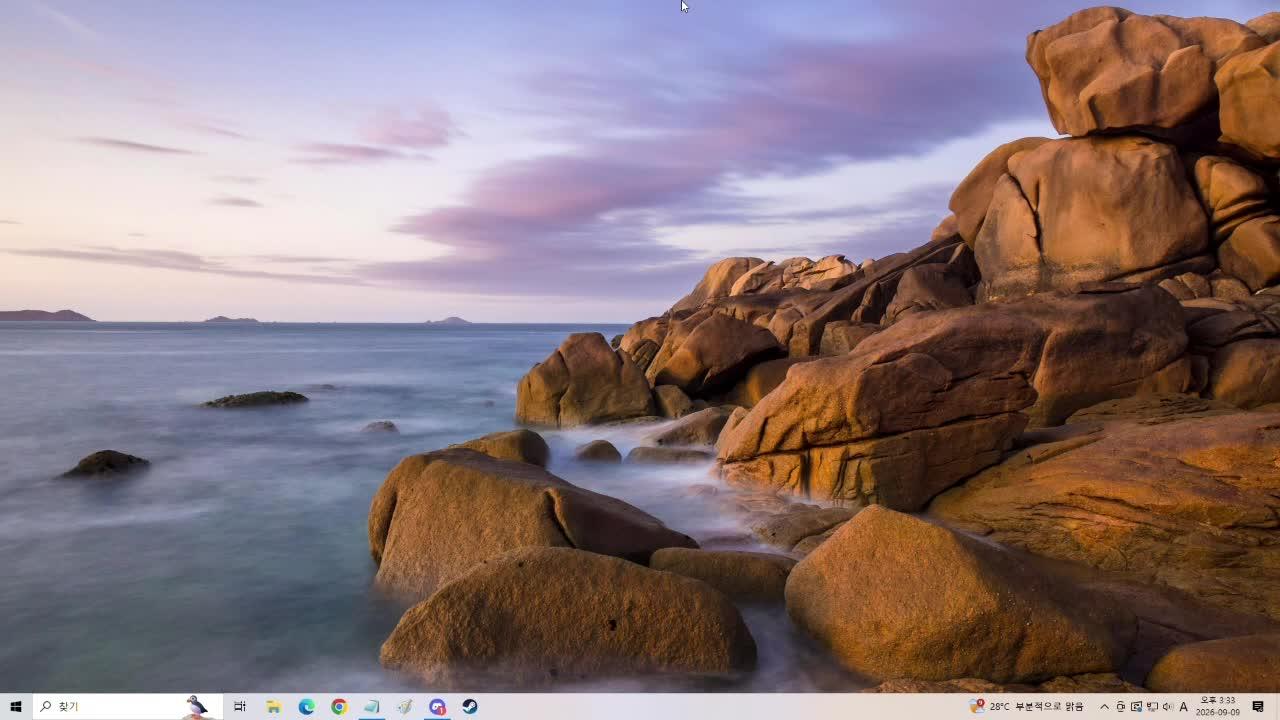Expand the hidden system tray icons chevron
Image resolution: width=1280 pixels, height=720 pixels.
(x=1104, y=706)
